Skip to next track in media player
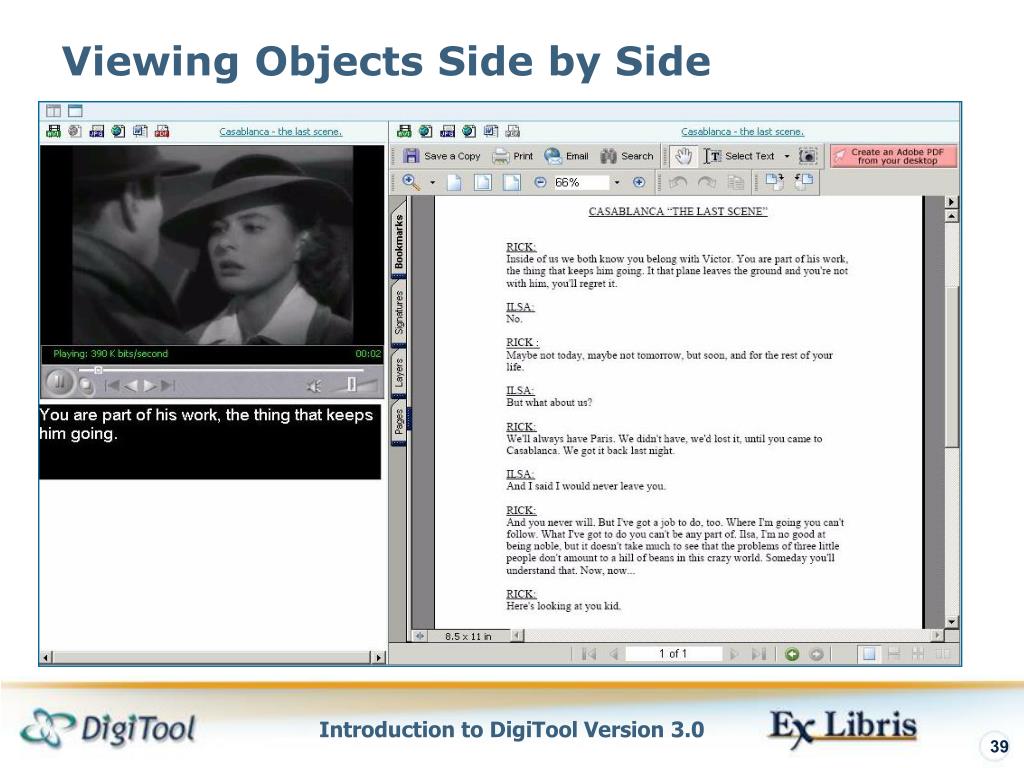 tap(168, 386)
